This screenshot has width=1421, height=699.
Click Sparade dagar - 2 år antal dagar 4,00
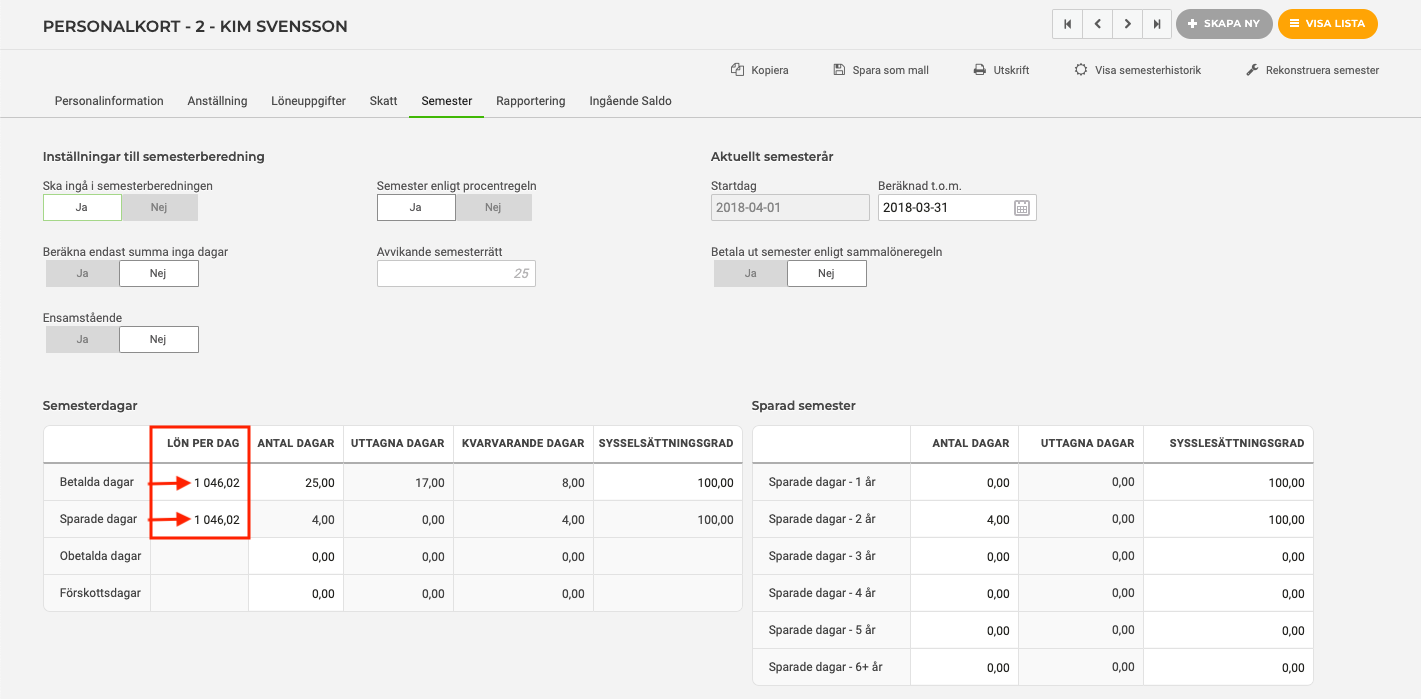(x=965, y=520)
